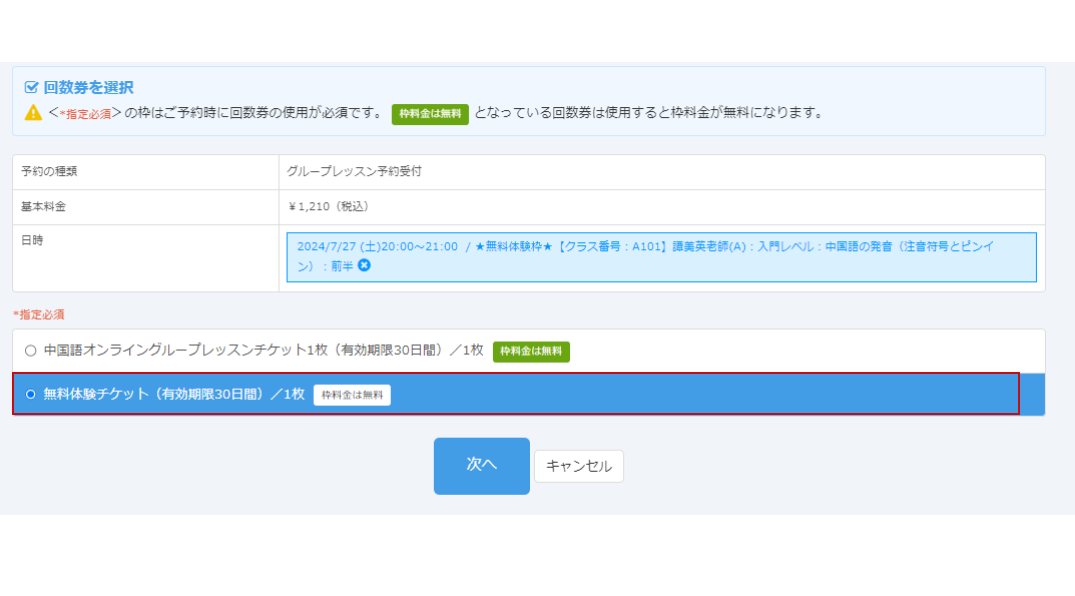Click white 枠料金は無料 badge on 無料体験チケット

352,395
